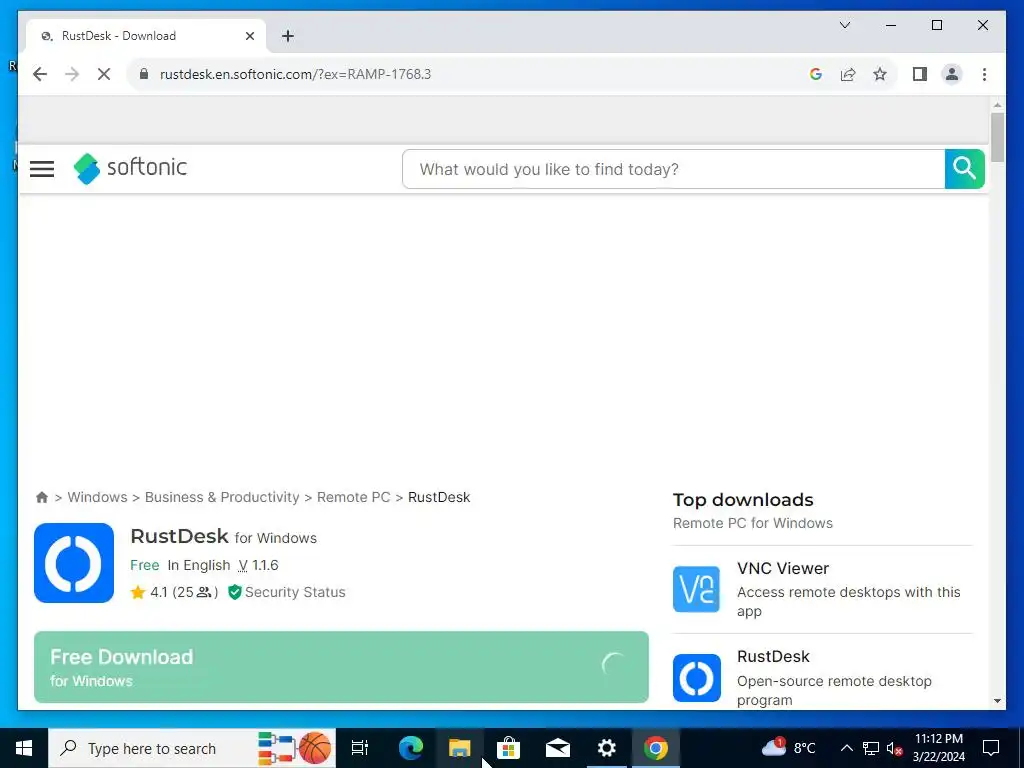Click Free price label
The image size is (1024, 768).
144,566
